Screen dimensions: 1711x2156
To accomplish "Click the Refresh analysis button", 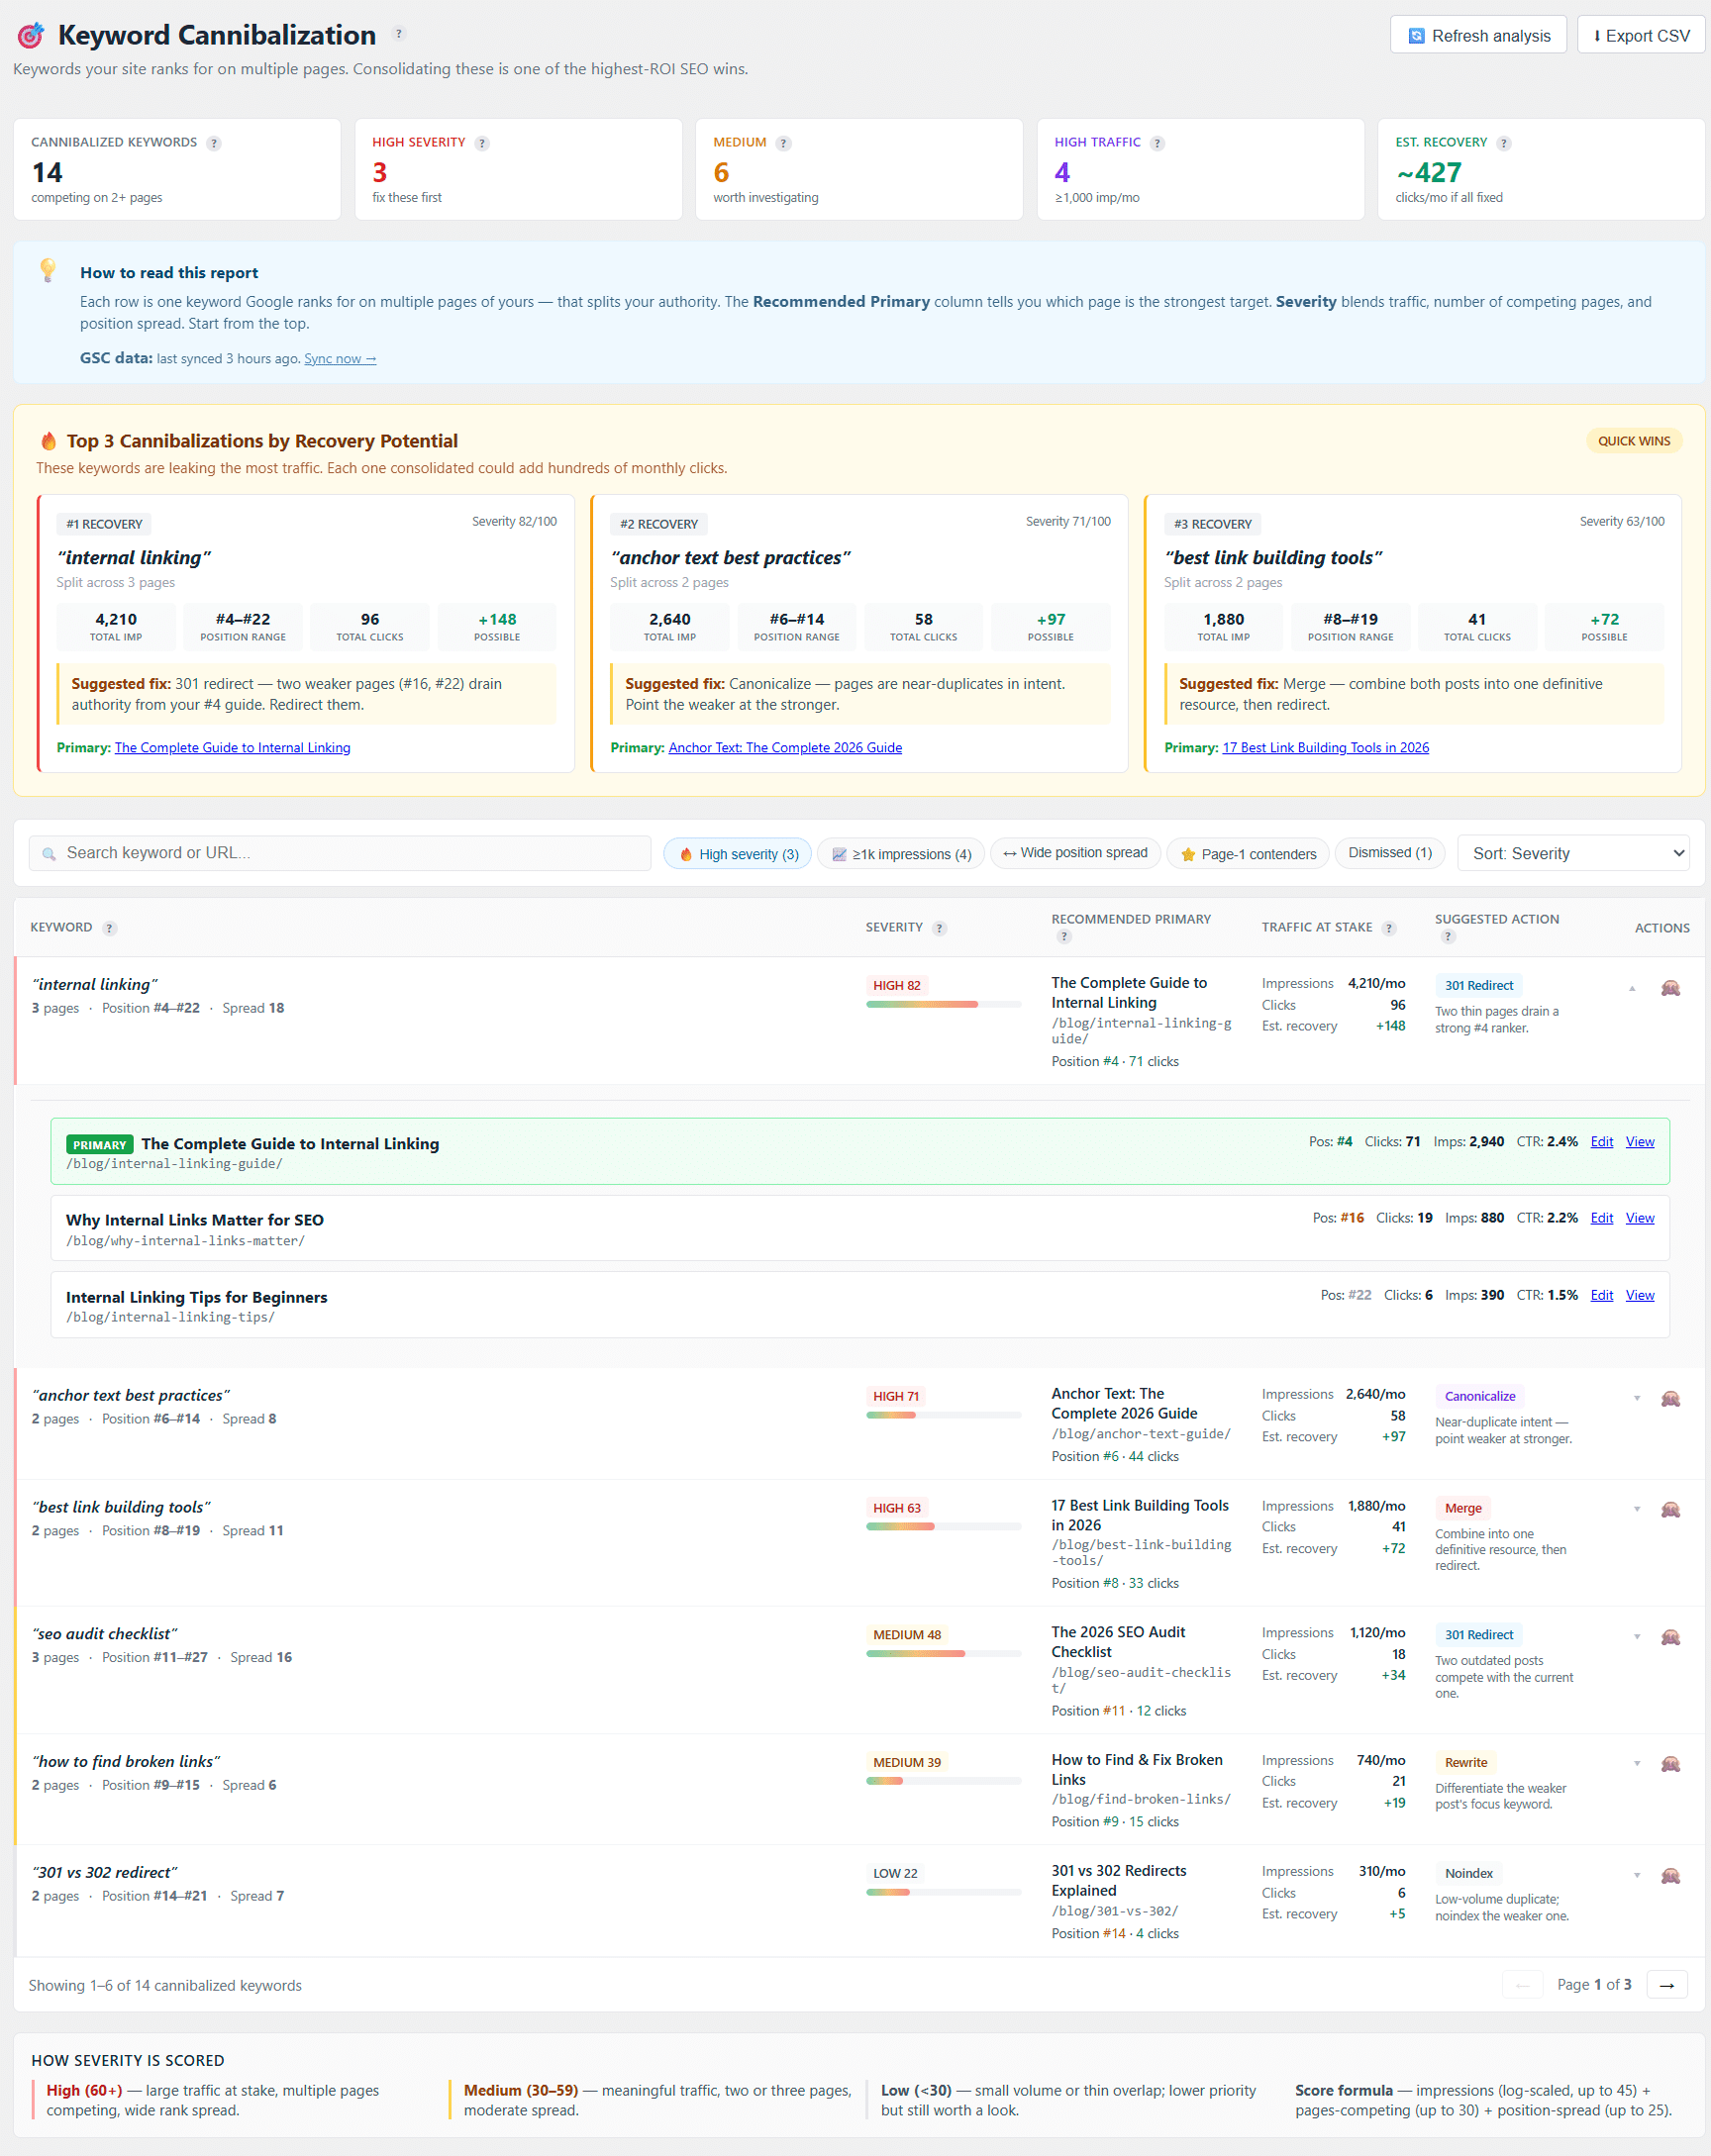I will click(1478, 36).
